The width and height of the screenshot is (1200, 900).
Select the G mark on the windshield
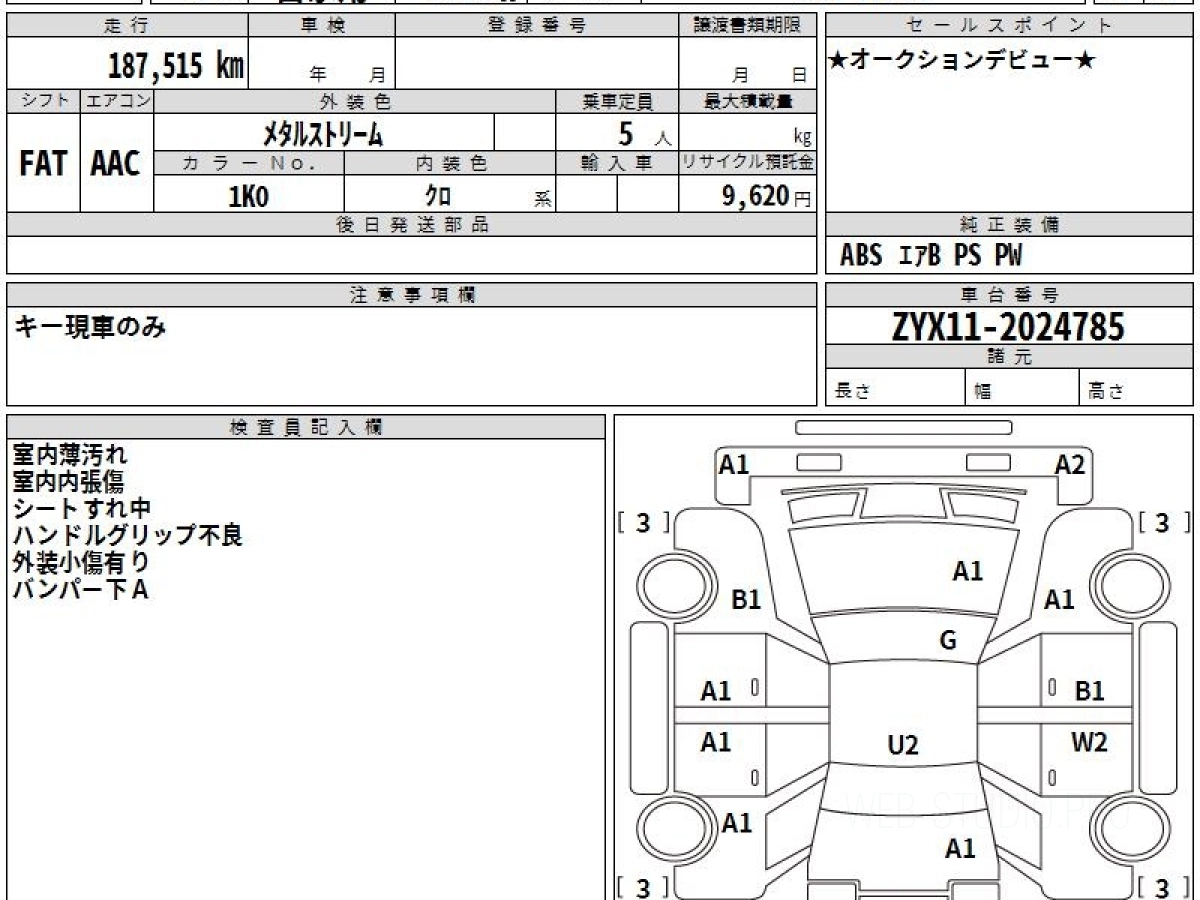click(x=948, y=641)
